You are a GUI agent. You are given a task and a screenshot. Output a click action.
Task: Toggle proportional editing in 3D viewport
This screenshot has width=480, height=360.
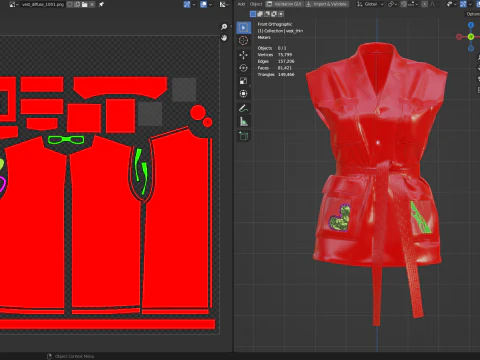[425, 4]
